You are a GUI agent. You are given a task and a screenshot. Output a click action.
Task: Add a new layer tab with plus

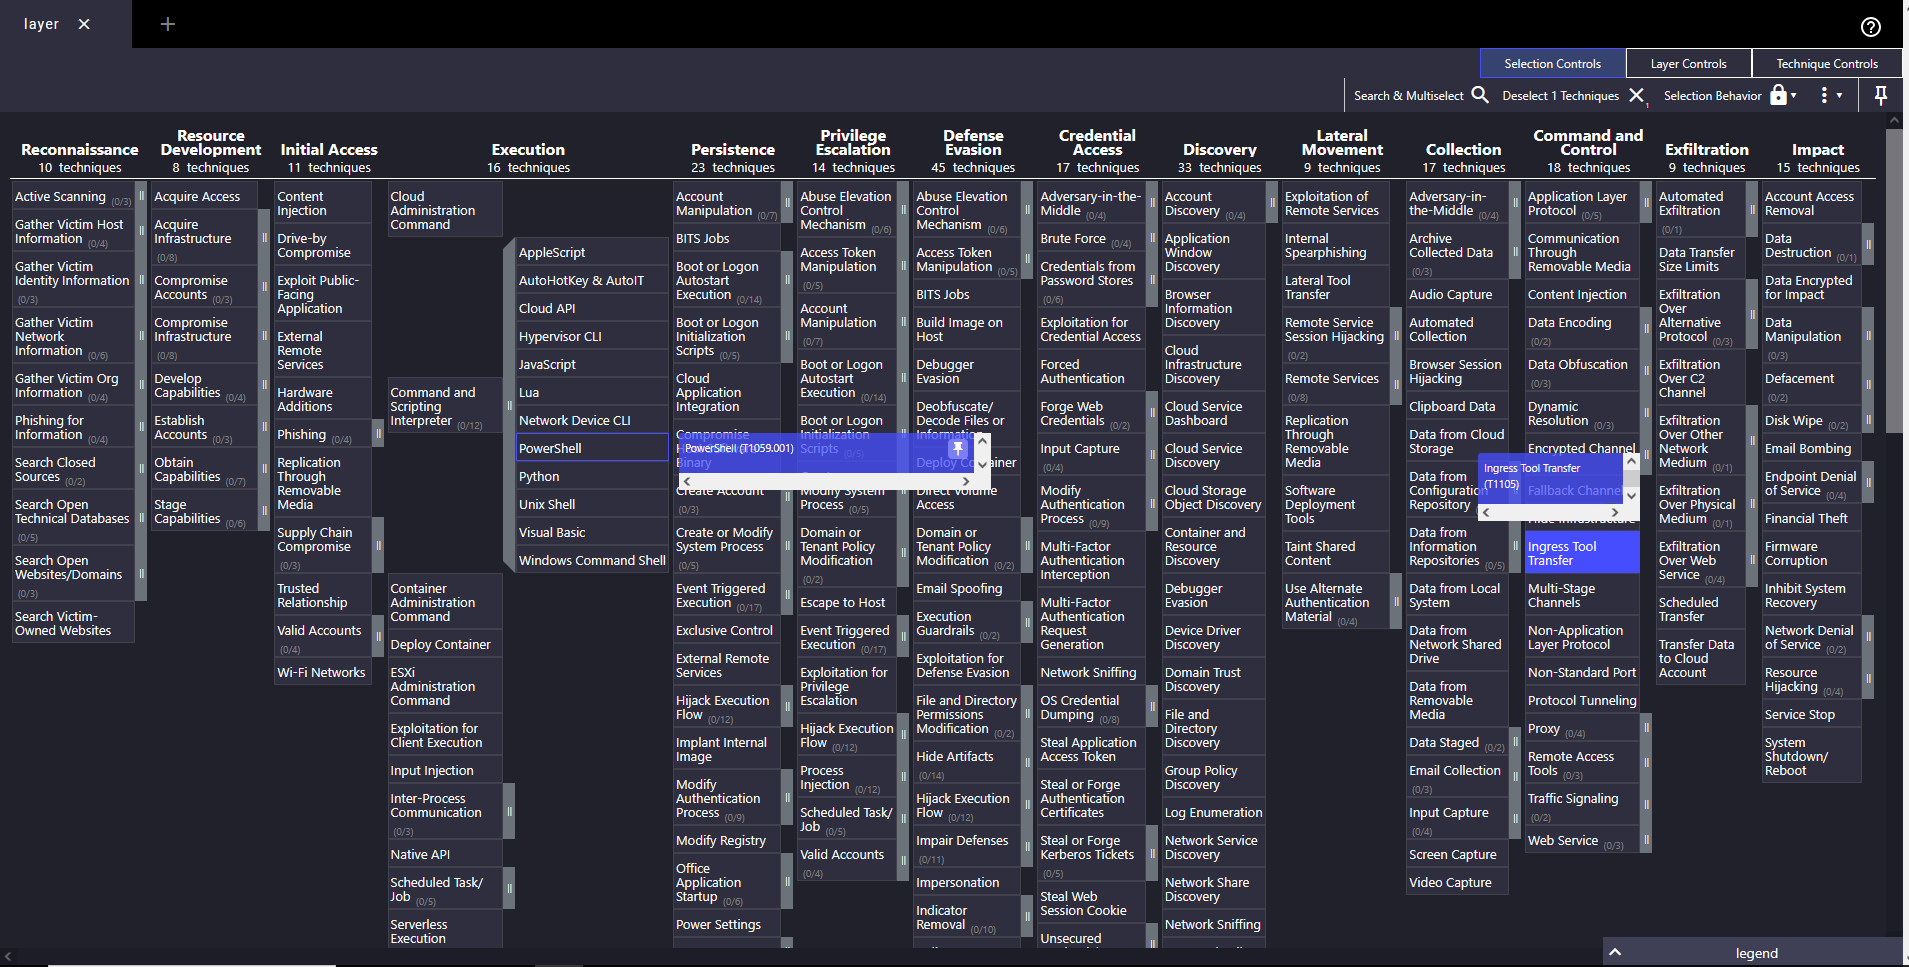click(x=168, y=24)
